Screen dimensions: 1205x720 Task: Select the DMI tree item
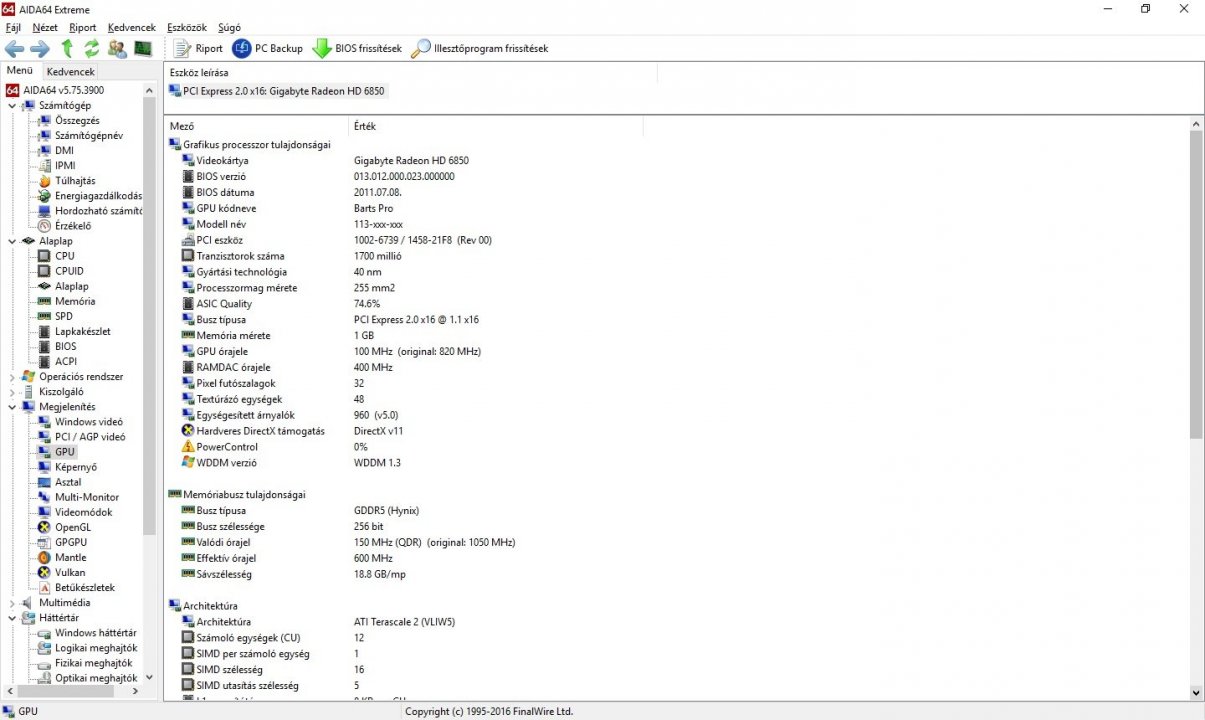pyautogui.click(x=64, y=150)
